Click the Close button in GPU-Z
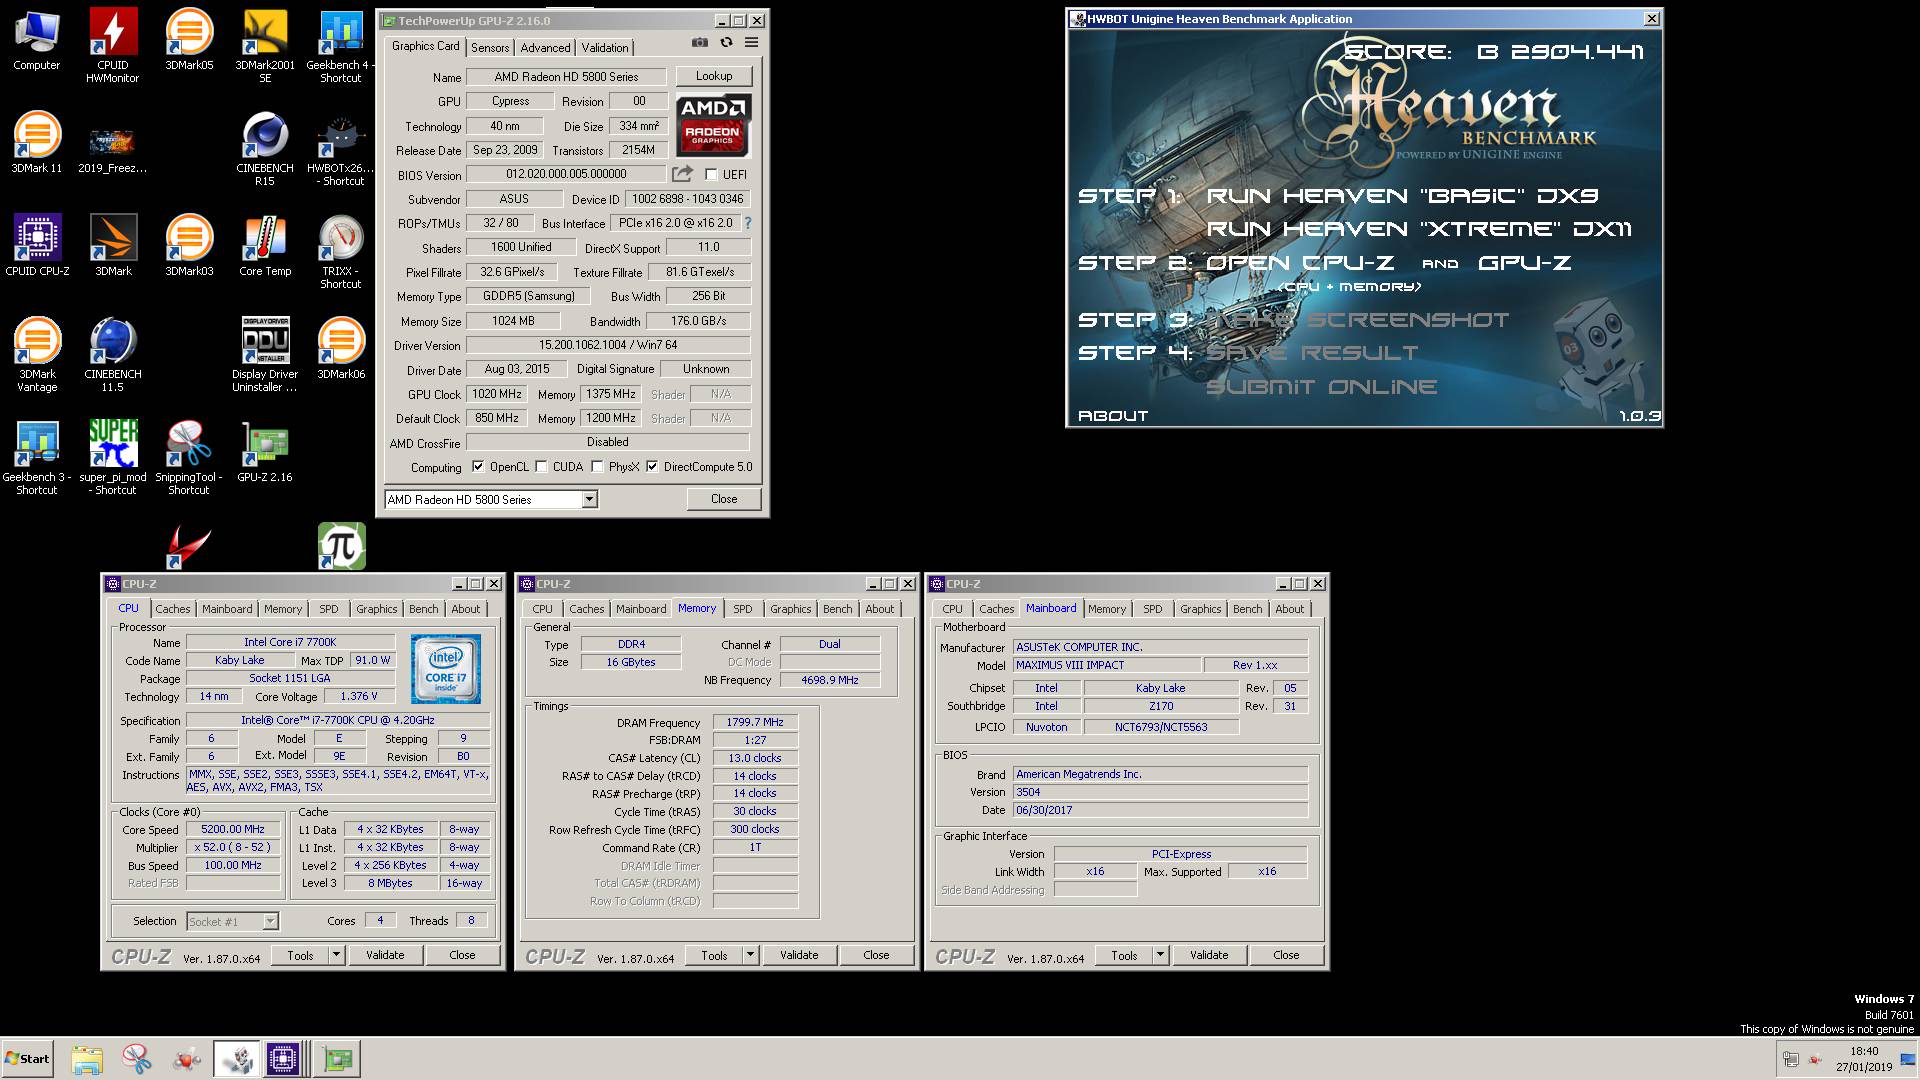1920x1080 pixels. [x=724, y=499]
